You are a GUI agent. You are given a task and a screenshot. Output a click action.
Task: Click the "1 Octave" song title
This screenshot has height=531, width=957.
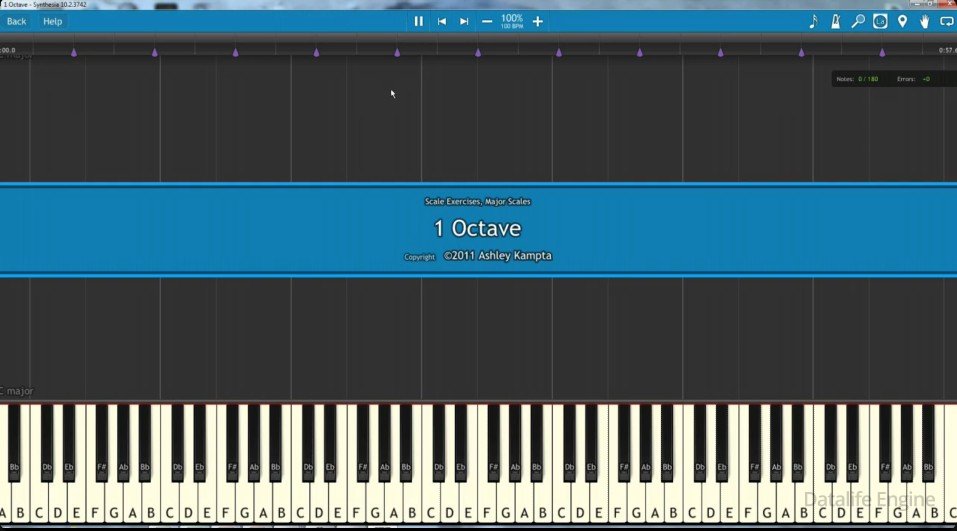(477, 228)
